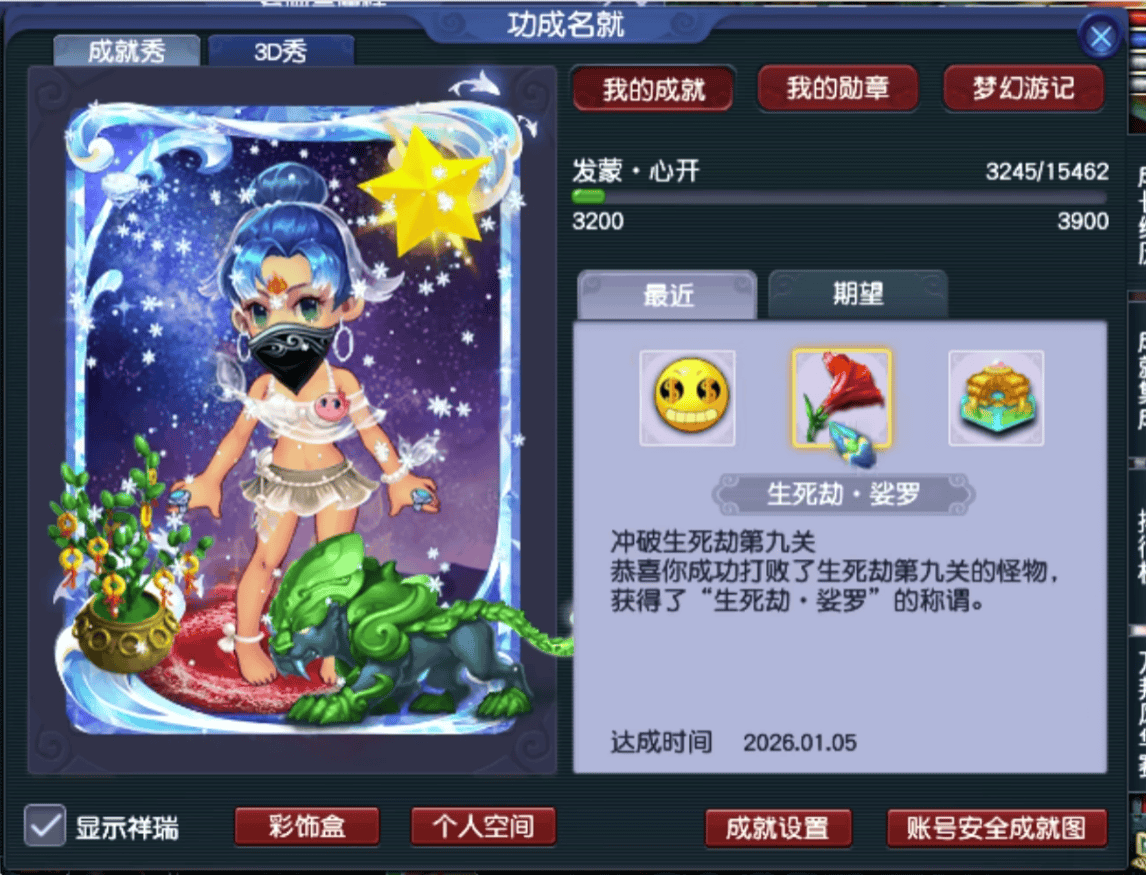Select the gold coin smiley achievement icon
Viewport: 1146px width, 875px height.
coord(687,398)
